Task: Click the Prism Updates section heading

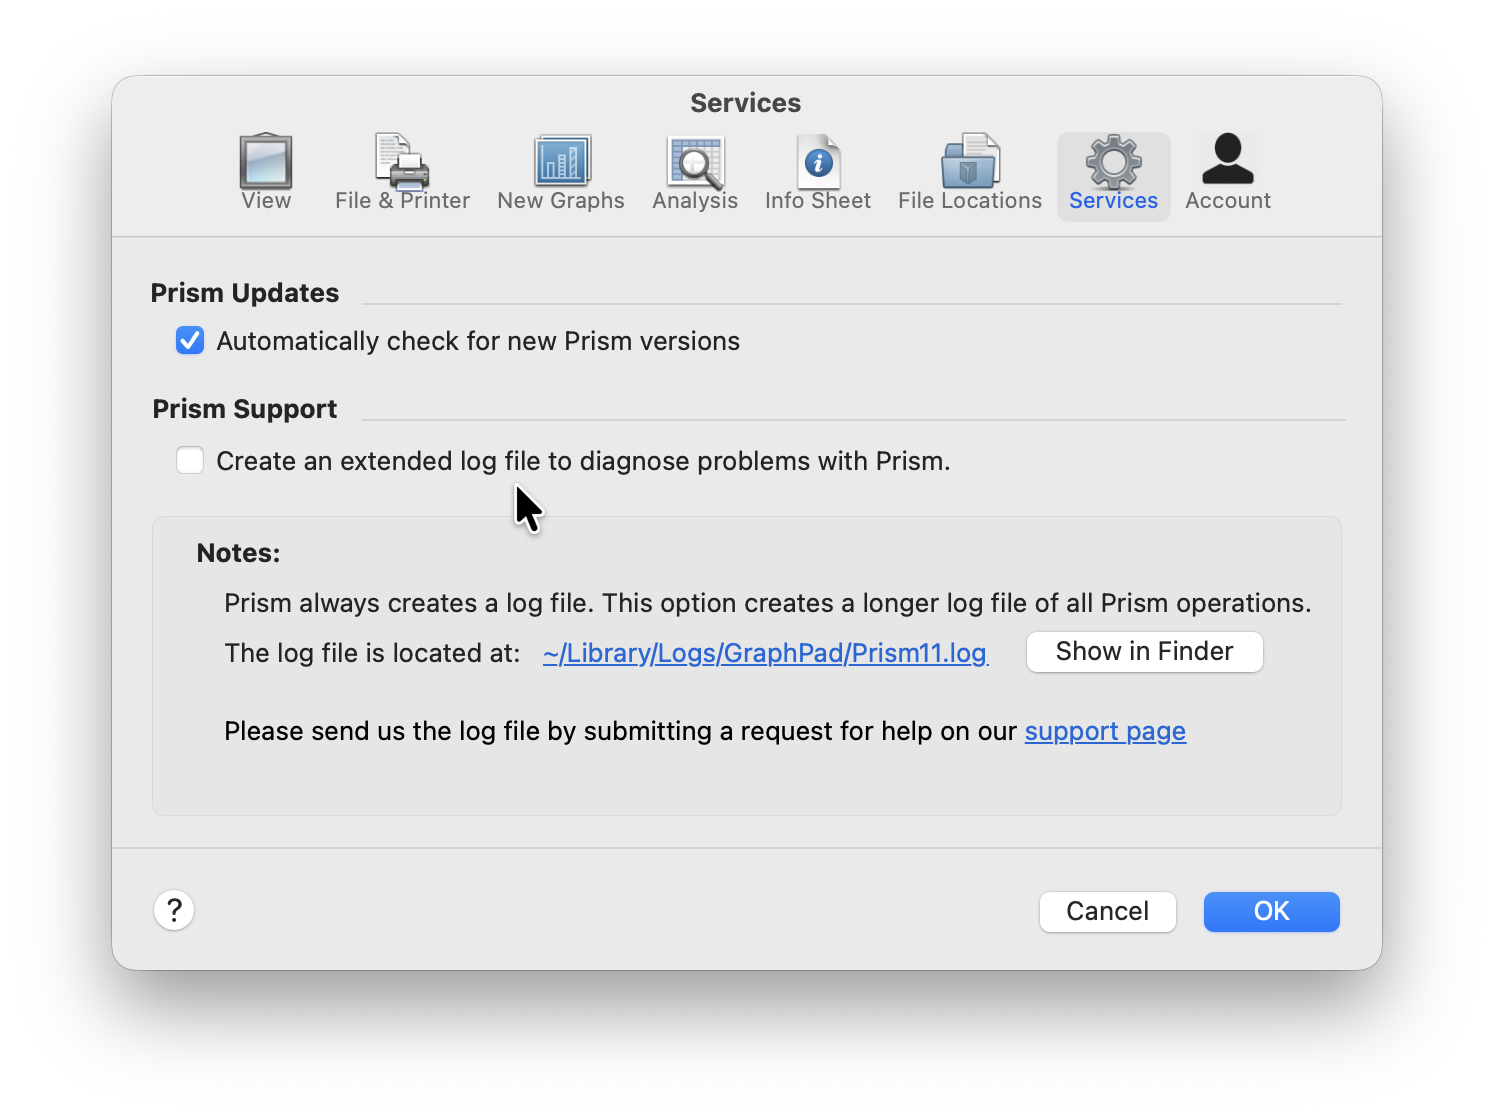Action: (245, 293)
